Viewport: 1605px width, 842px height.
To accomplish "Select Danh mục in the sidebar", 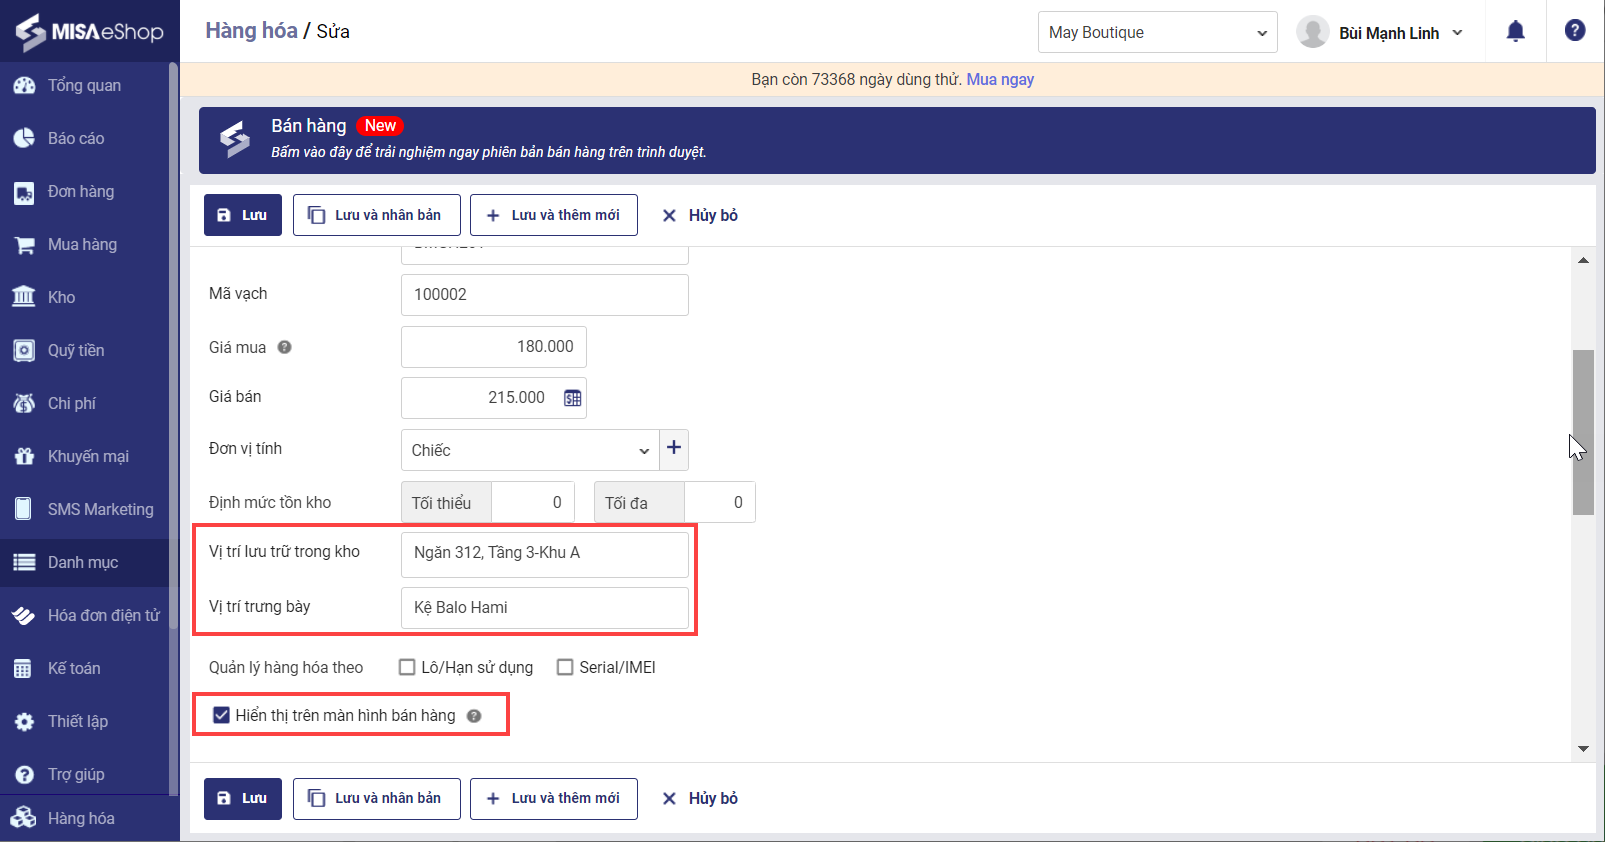I will 84,562.
